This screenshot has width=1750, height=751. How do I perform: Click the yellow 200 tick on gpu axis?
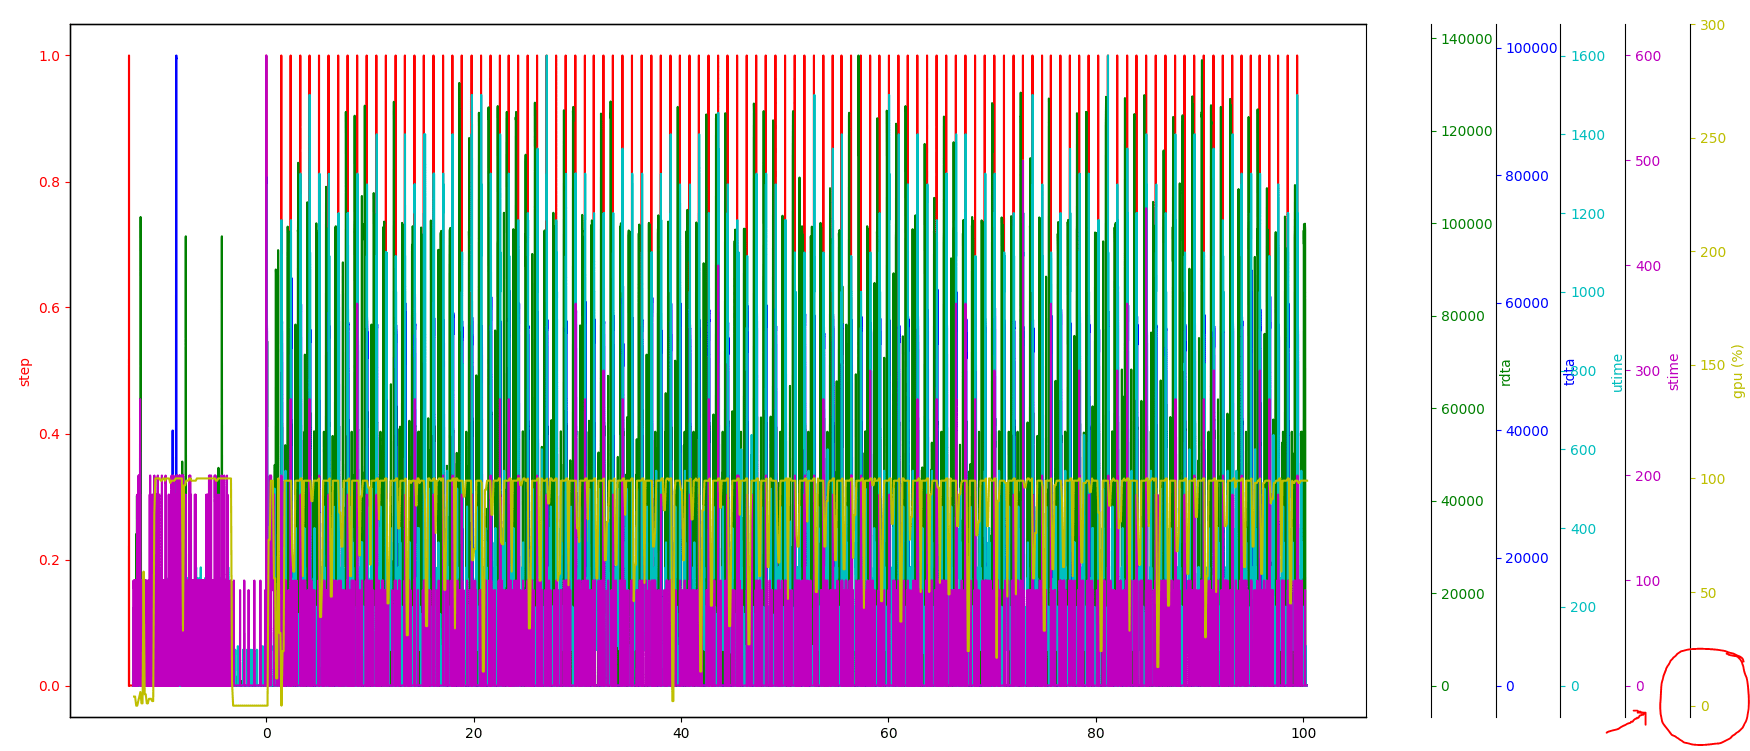click(1713, 252)
